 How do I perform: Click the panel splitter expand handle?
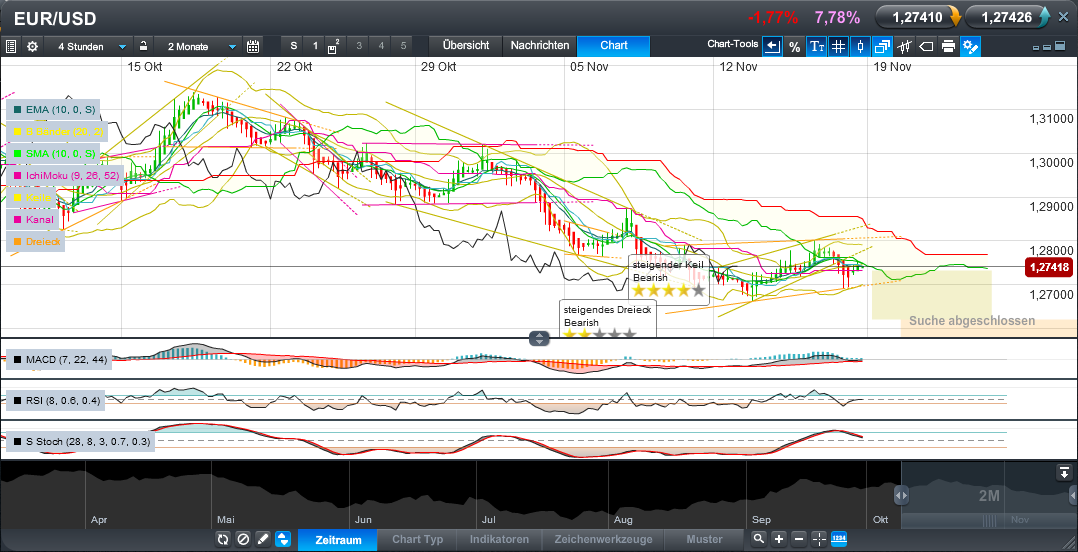pos(539,338)
